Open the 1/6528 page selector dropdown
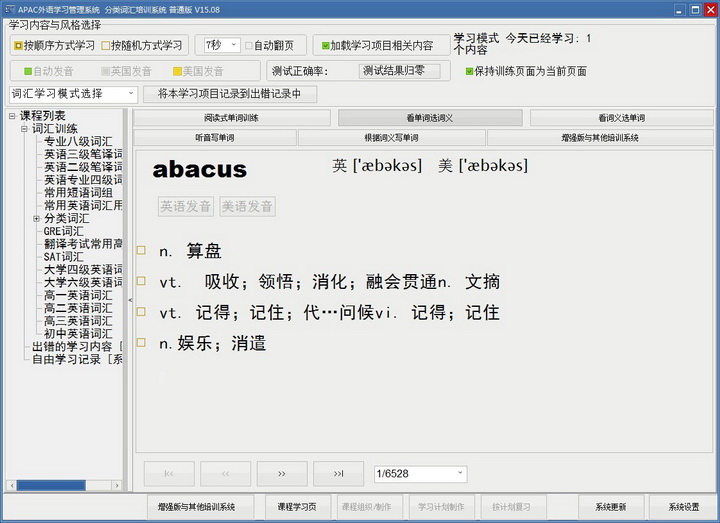 (x=421, y=474)
